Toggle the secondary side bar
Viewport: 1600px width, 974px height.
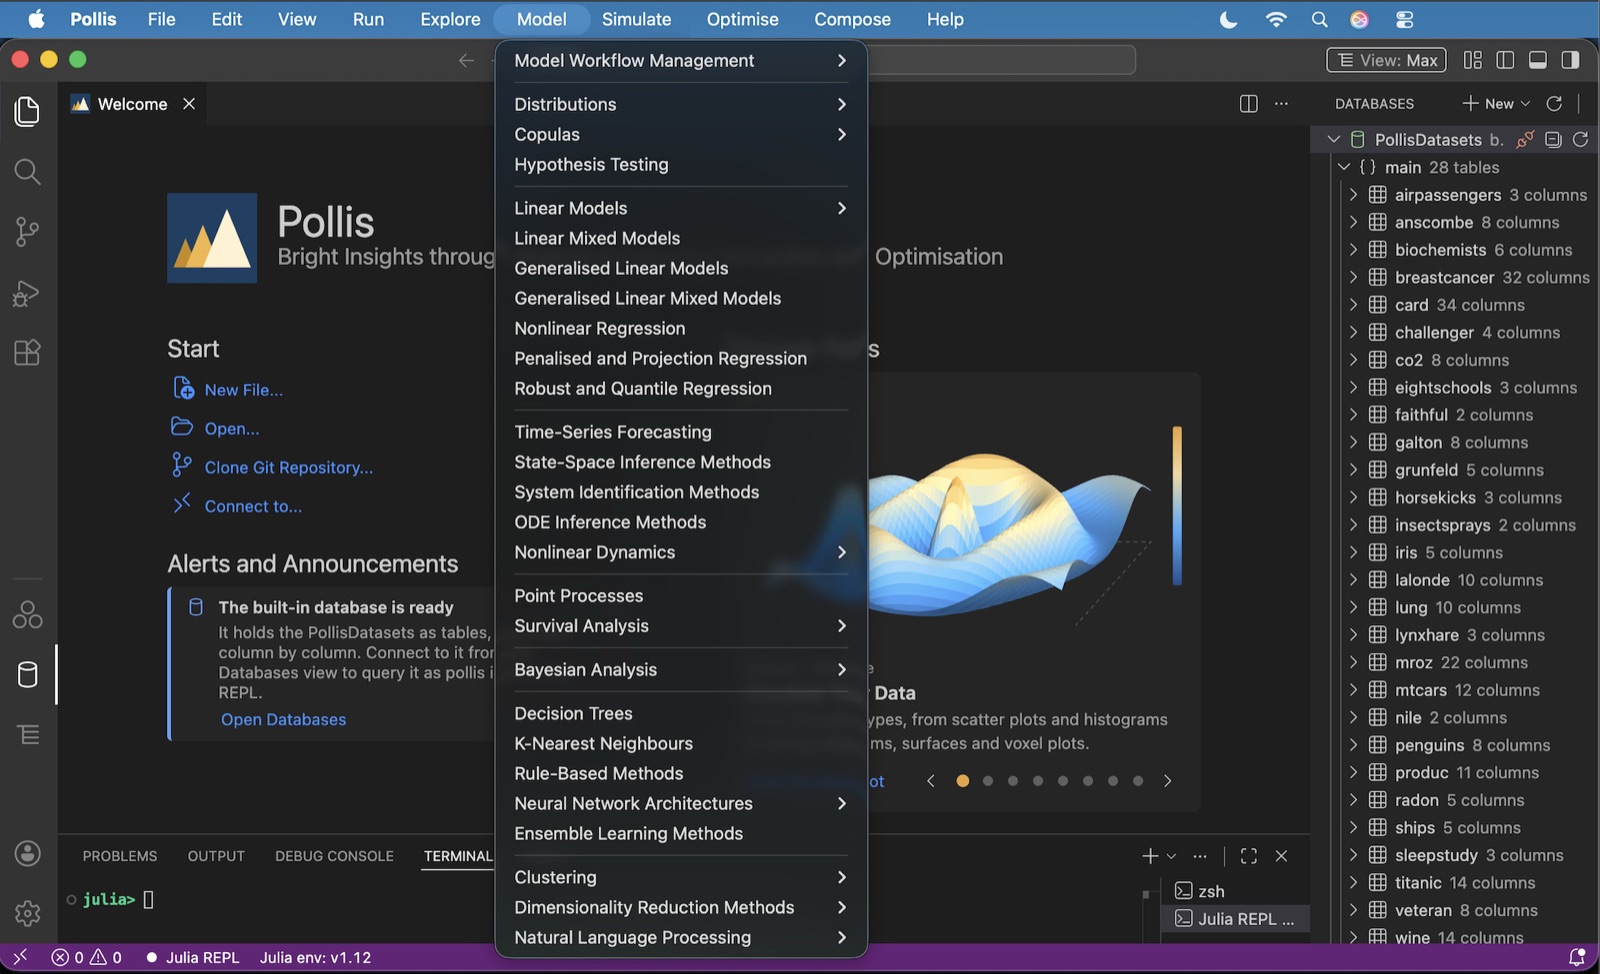tap(1571, 60)
